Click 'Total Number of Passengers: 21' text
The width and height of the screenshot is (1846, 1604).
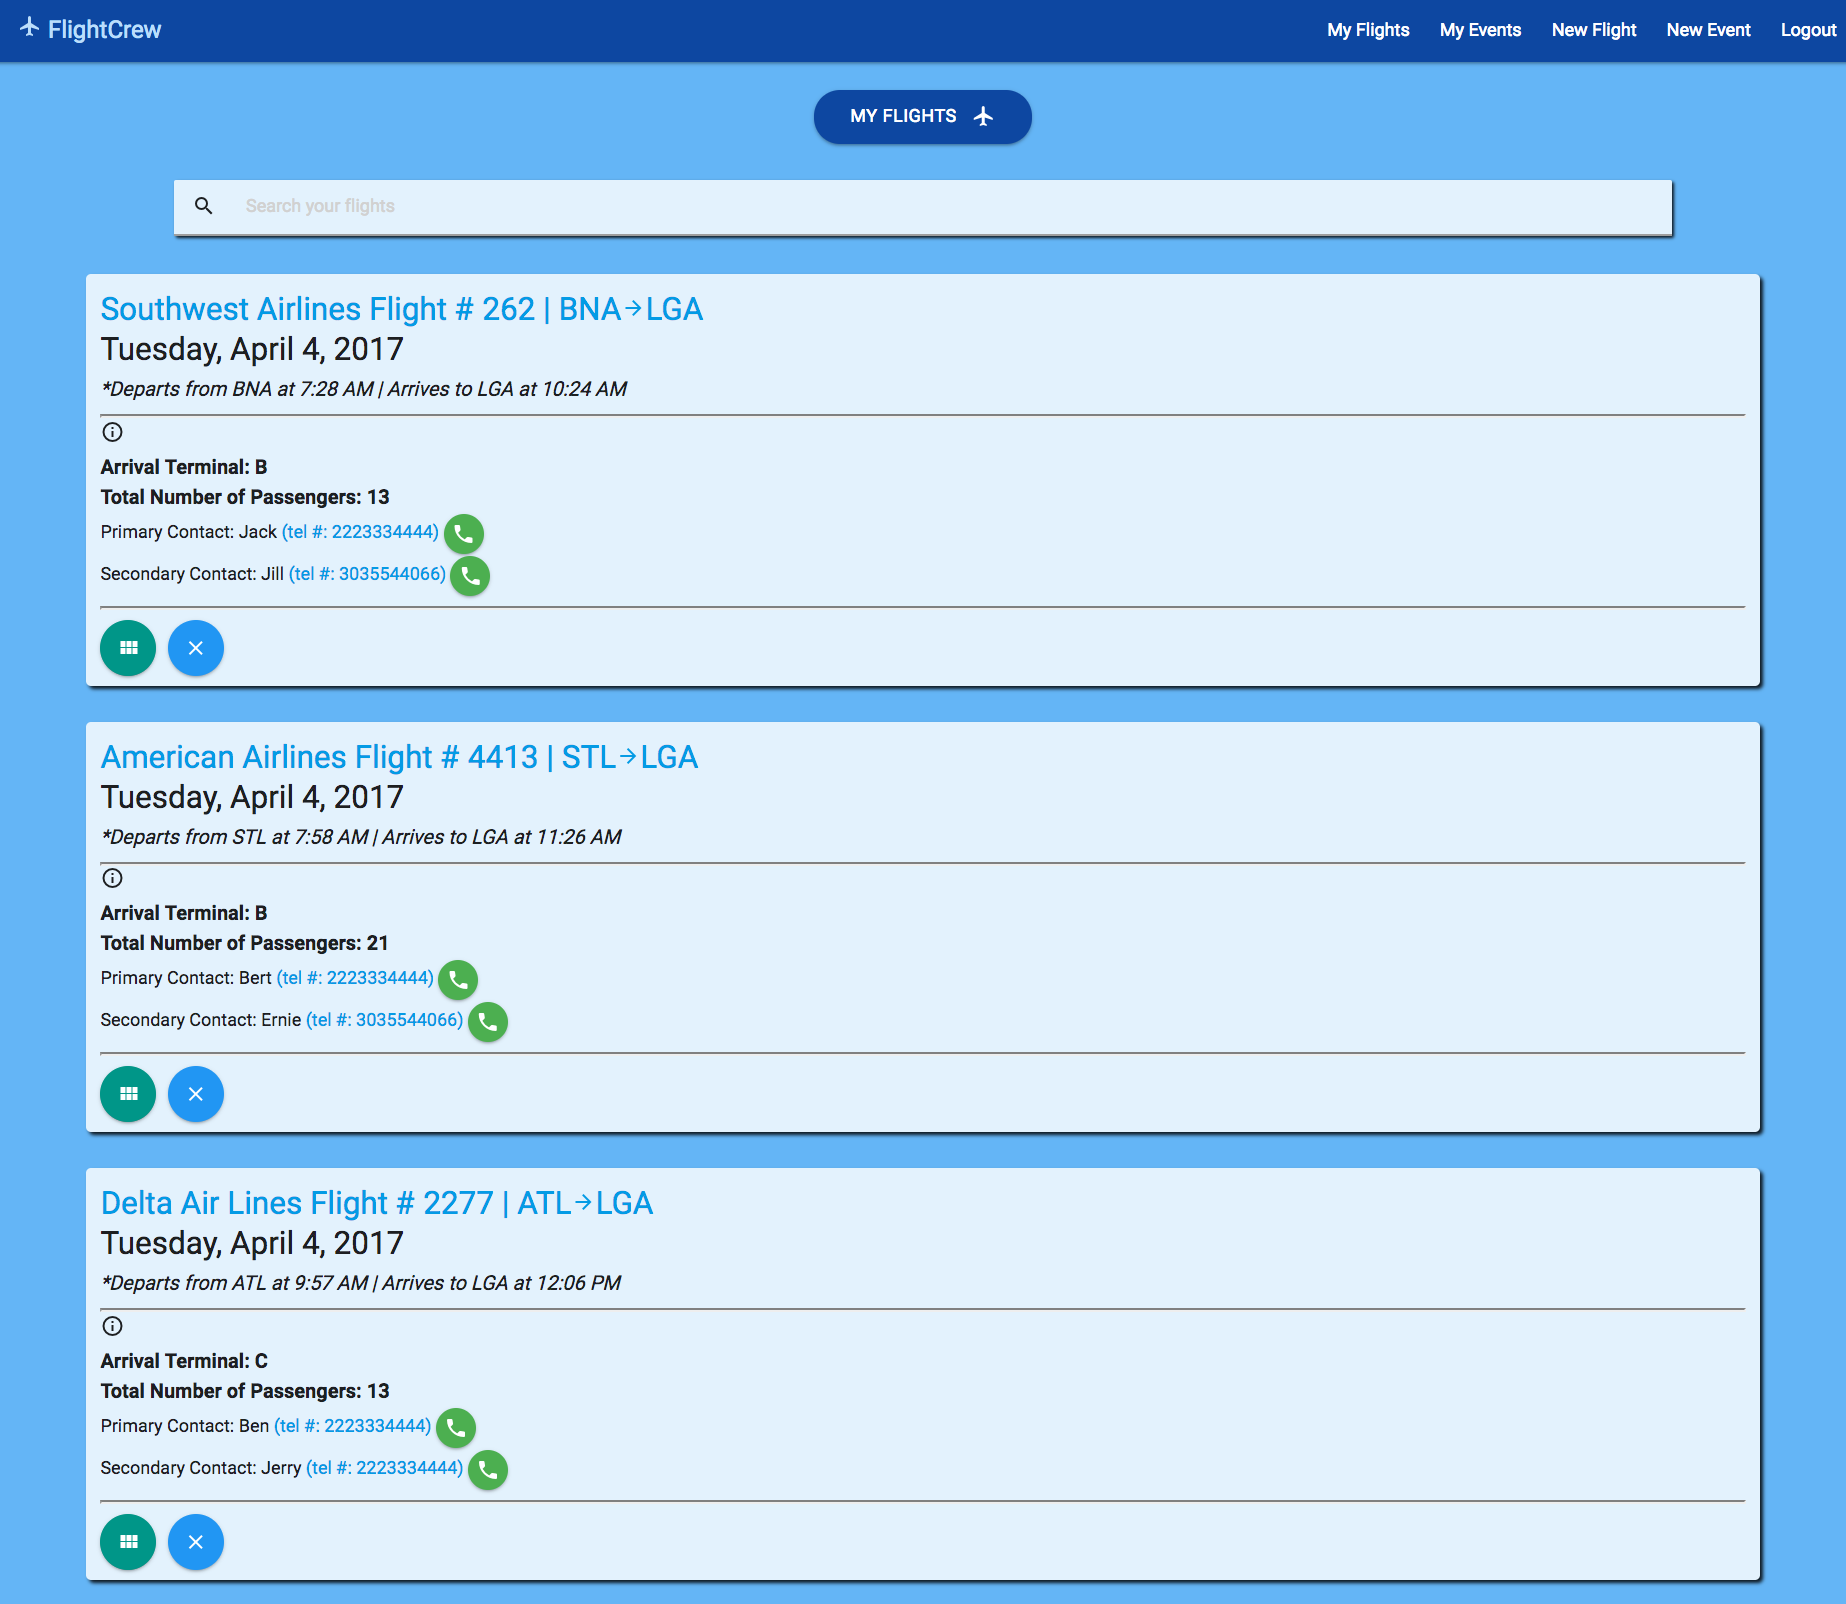[244, 943]
